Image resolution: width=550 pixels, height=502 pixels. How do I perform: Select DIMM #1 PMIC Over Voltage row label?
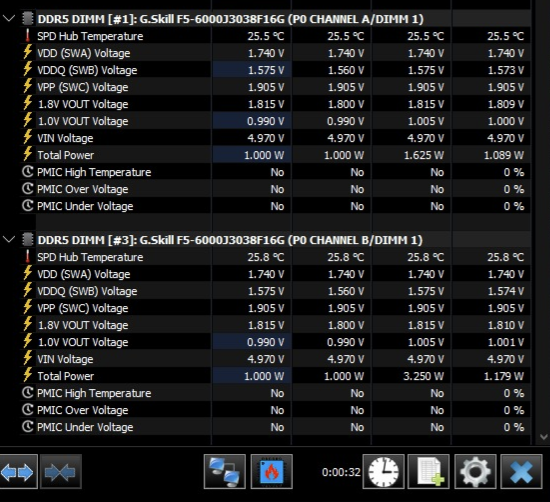[x=83, y=189]
